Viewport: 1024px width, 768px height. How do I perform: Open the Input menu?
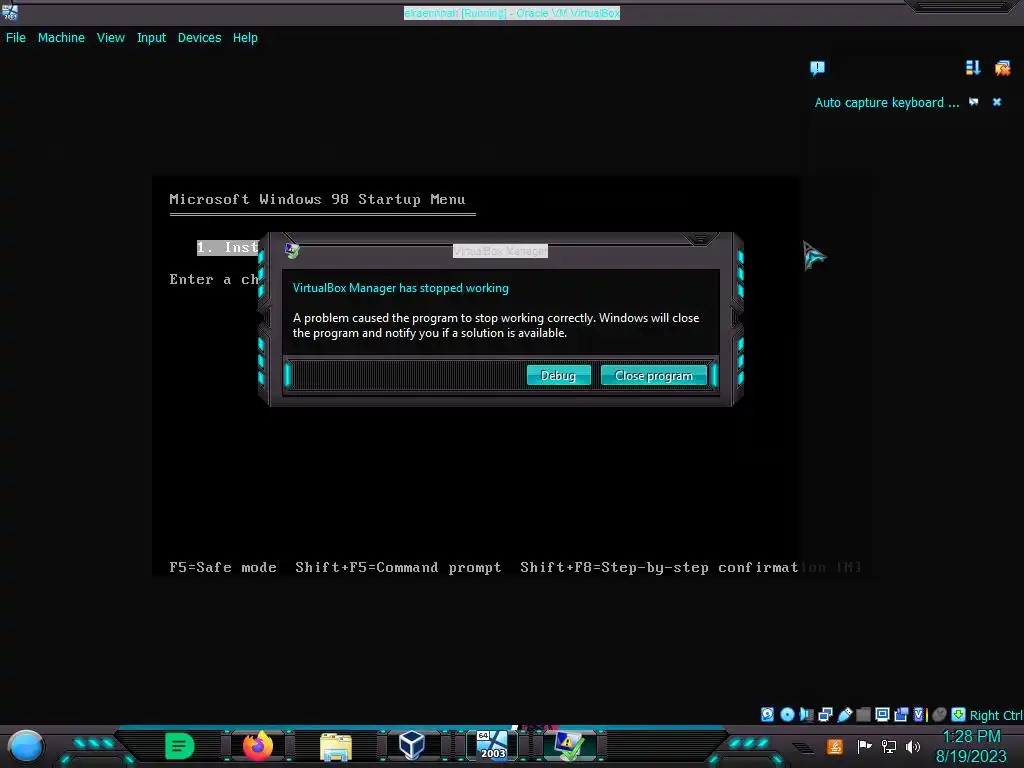point(151,38)
